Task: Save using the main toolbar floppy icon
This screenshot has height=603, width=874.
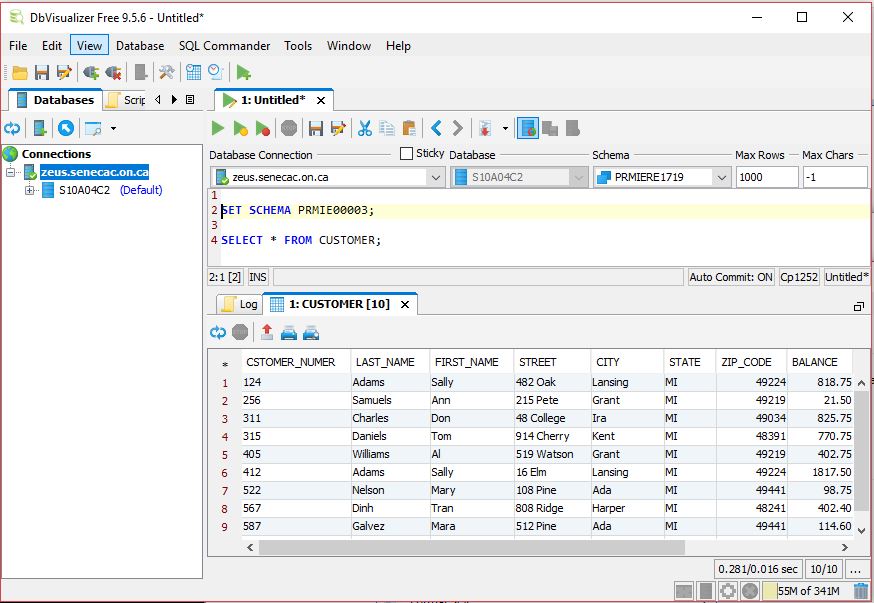Action: coord(42,72)
